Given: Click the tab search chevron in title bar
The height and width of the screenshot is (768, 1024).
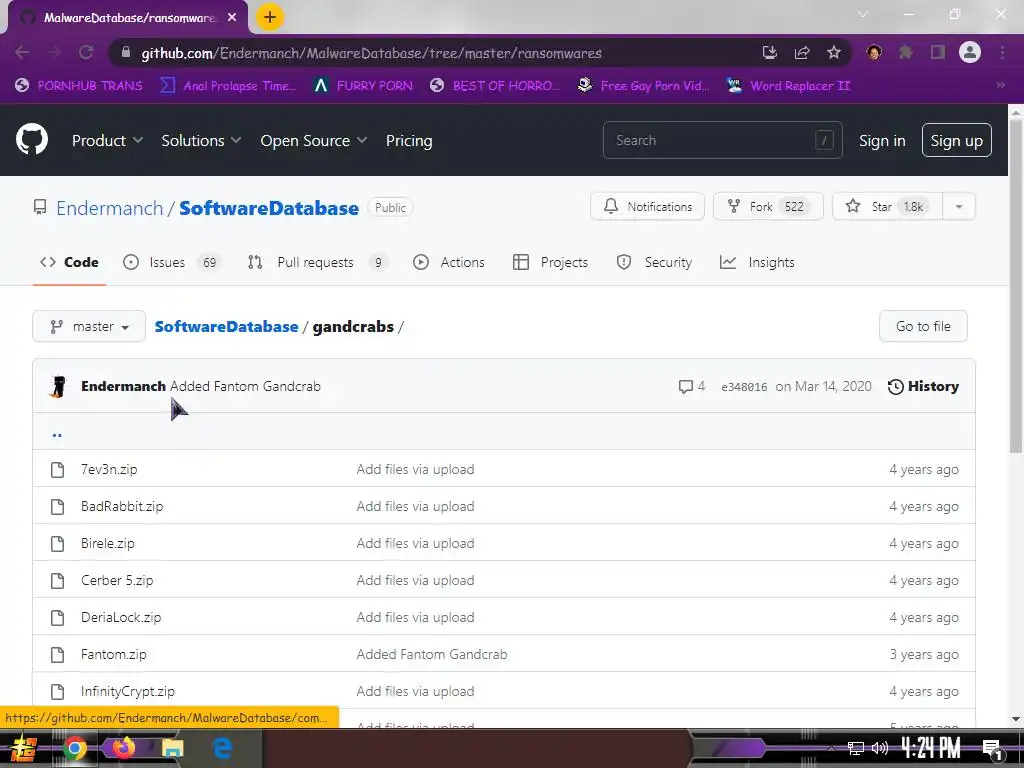Looking at the screenshot, I should click(x=863, y=14).
